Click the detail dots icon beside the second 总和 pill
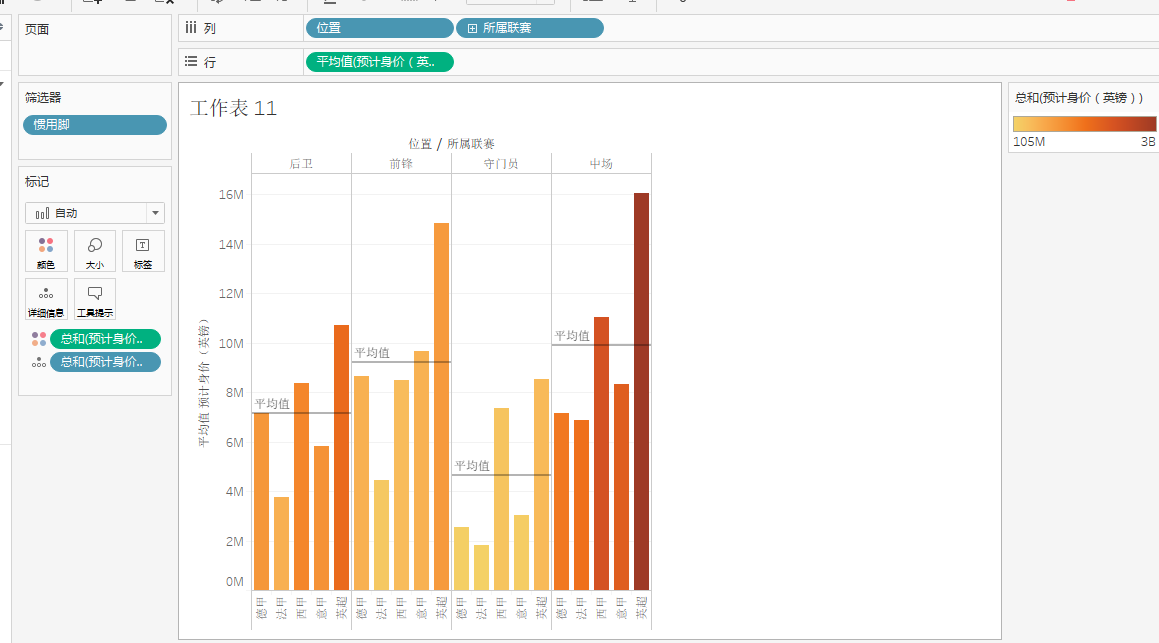This screenshot has height=643, width=1159. pyautogui.click(x=38, y=362)
